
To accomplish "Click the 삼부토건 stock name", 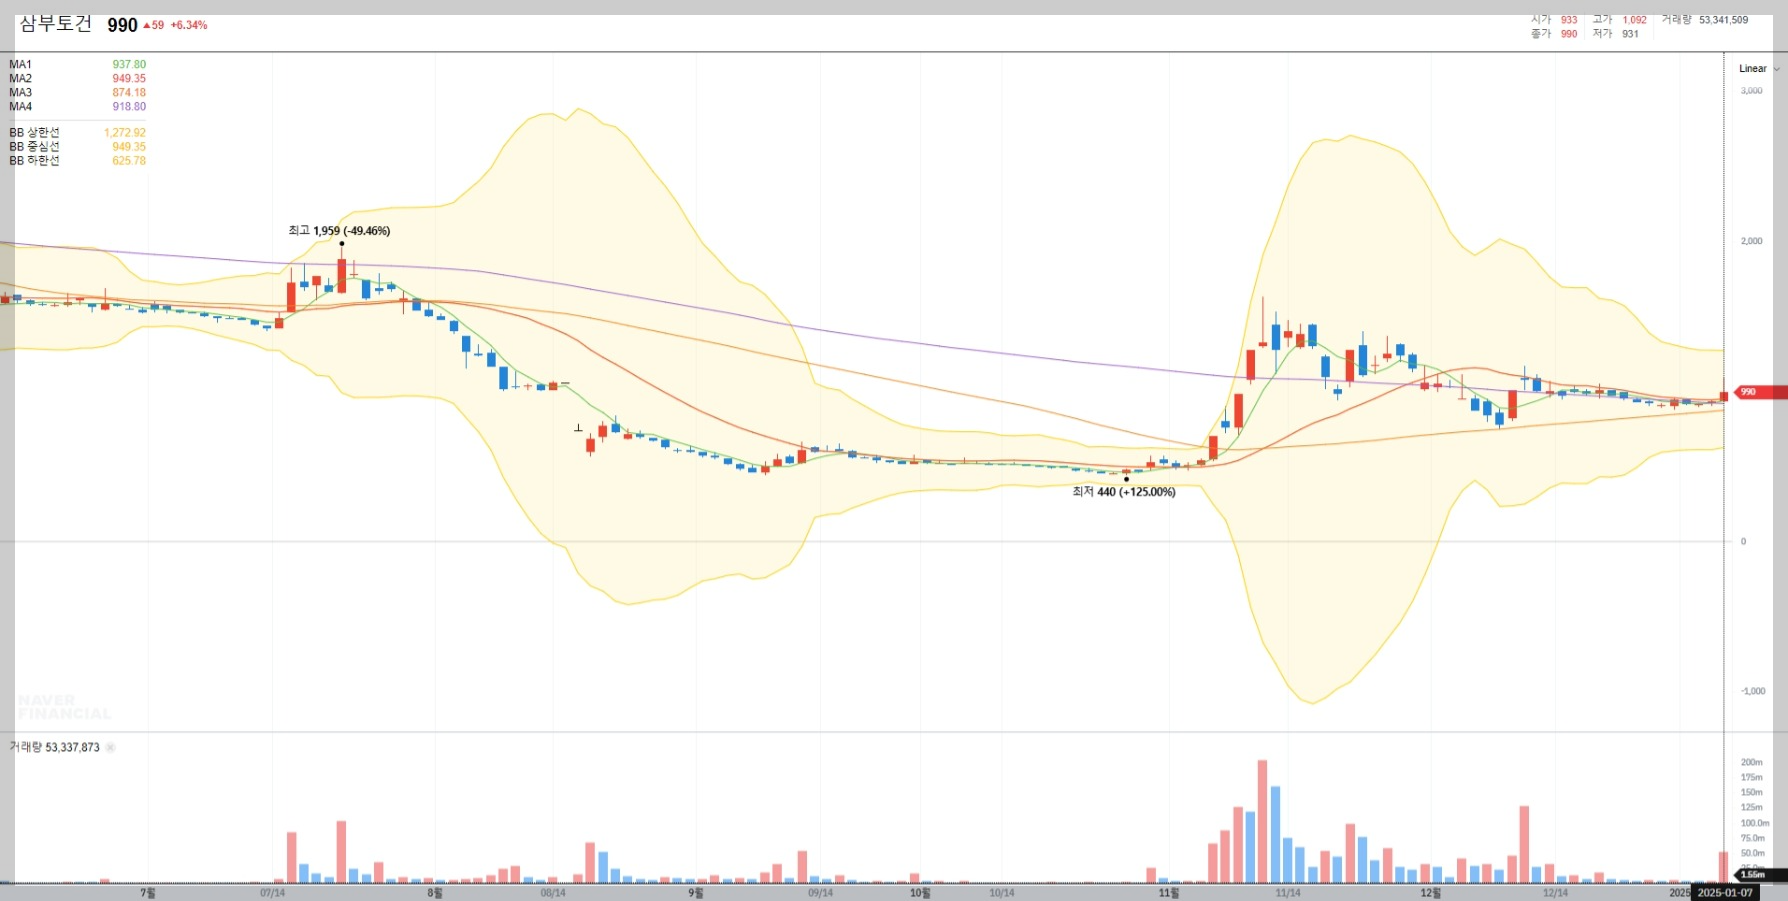I will pyautogui.click(x=56, y=24).
